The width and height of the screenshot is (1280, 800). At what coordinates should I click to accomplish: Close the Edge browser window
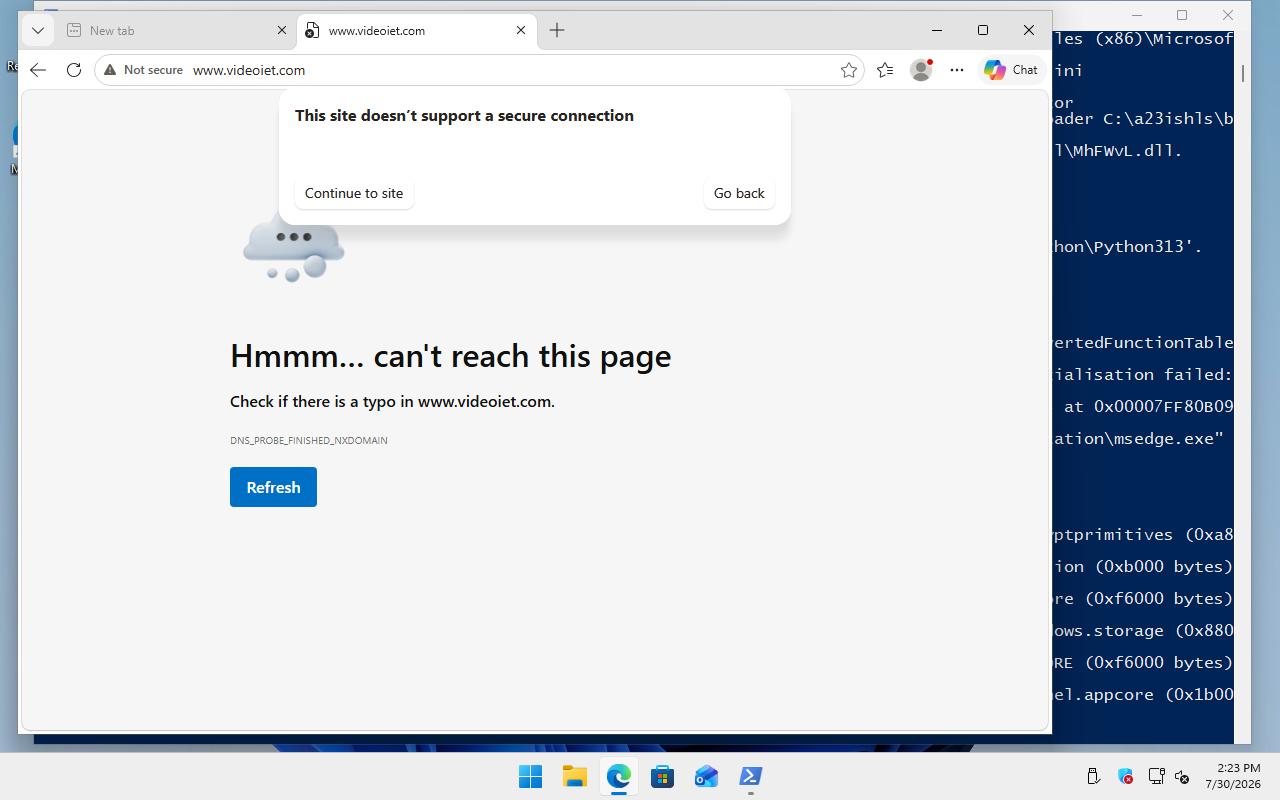coord(1029,30)
